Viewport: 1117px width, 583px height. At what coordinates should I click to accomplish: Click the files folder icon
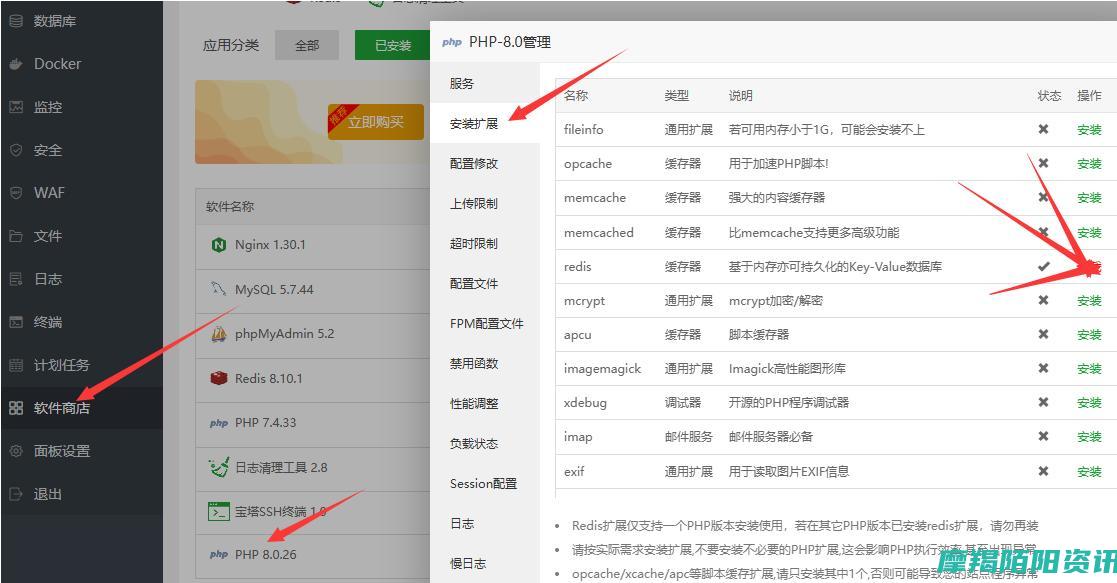point(16,236)
